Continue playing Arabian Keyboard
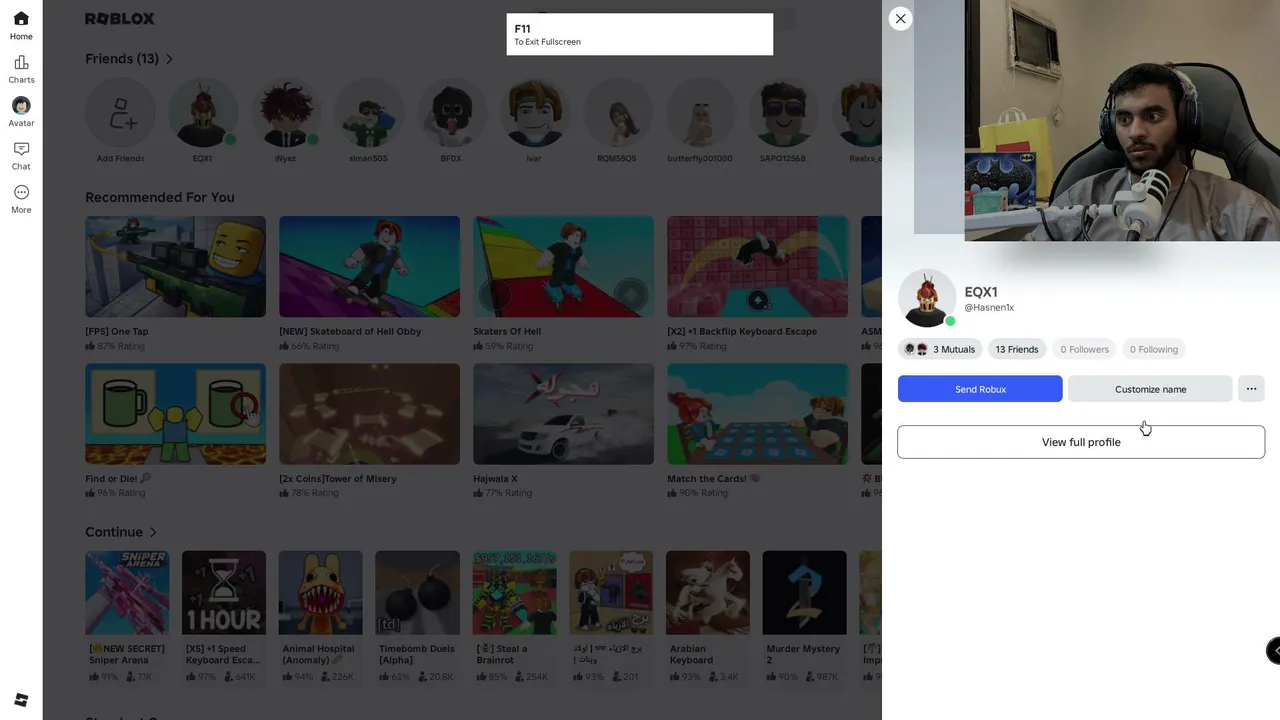 click(x=708, y=593)
